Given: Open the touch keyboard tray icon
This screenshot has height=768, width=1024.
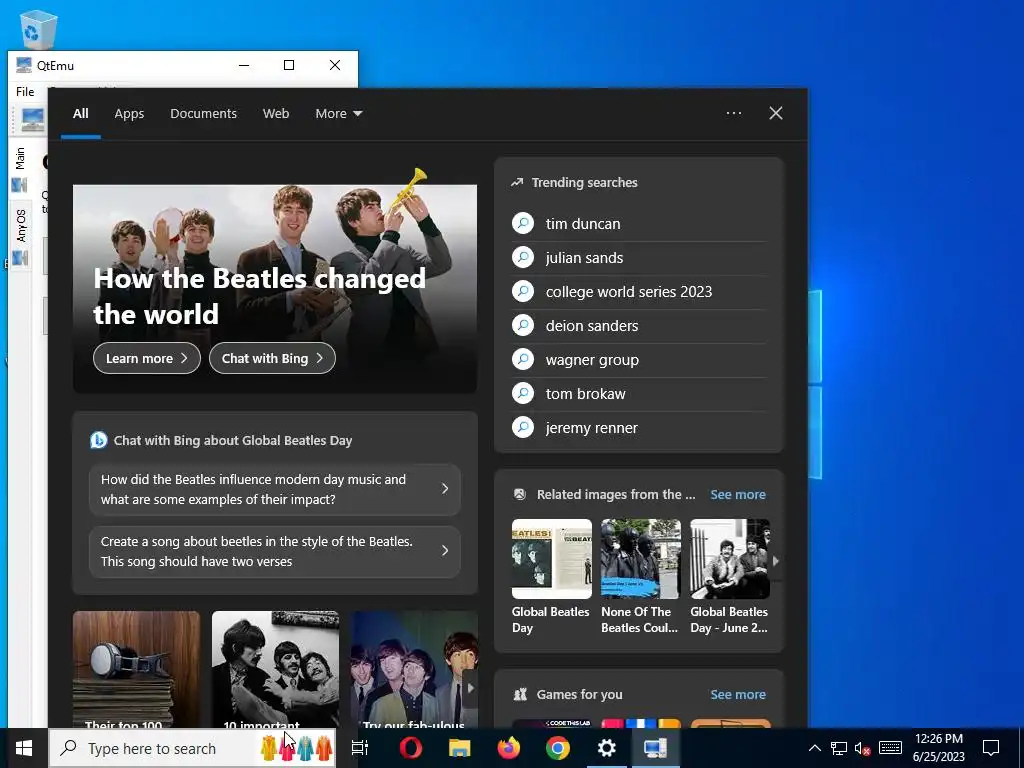Looking at the screenshot, I should pyautogui.click(x=890, y=748).
